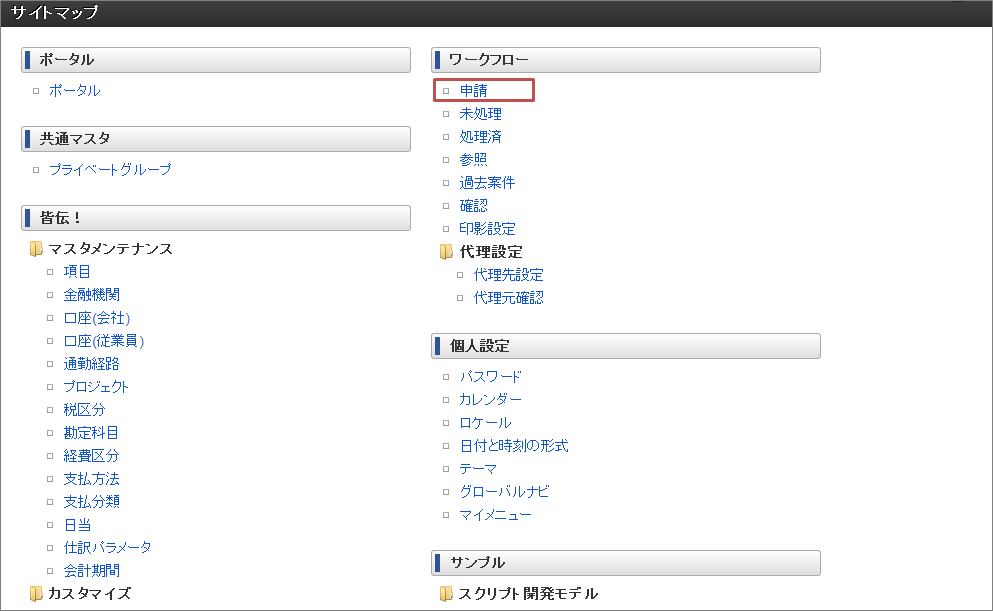Open the プロジェクト link
The width and height of the screenshot is (993, 611).
click(x=96, y=387)
